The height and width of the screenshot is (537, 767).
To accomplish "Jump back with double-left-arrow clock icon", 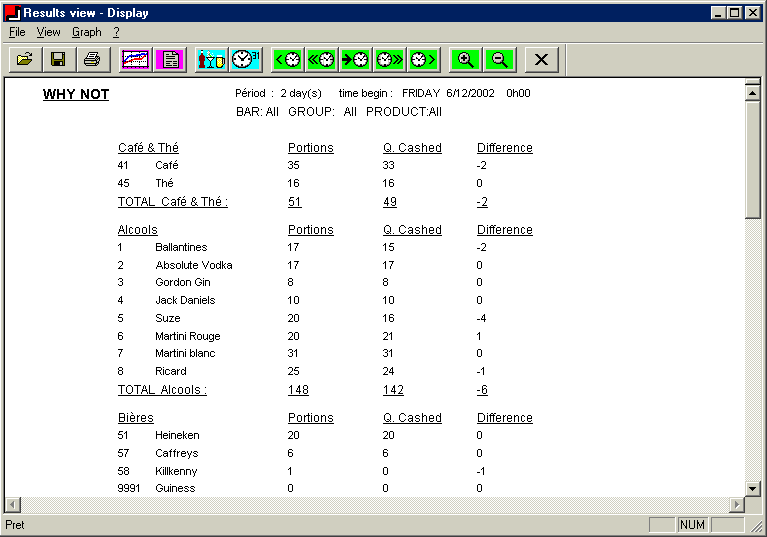I will [x=322, y=60].
